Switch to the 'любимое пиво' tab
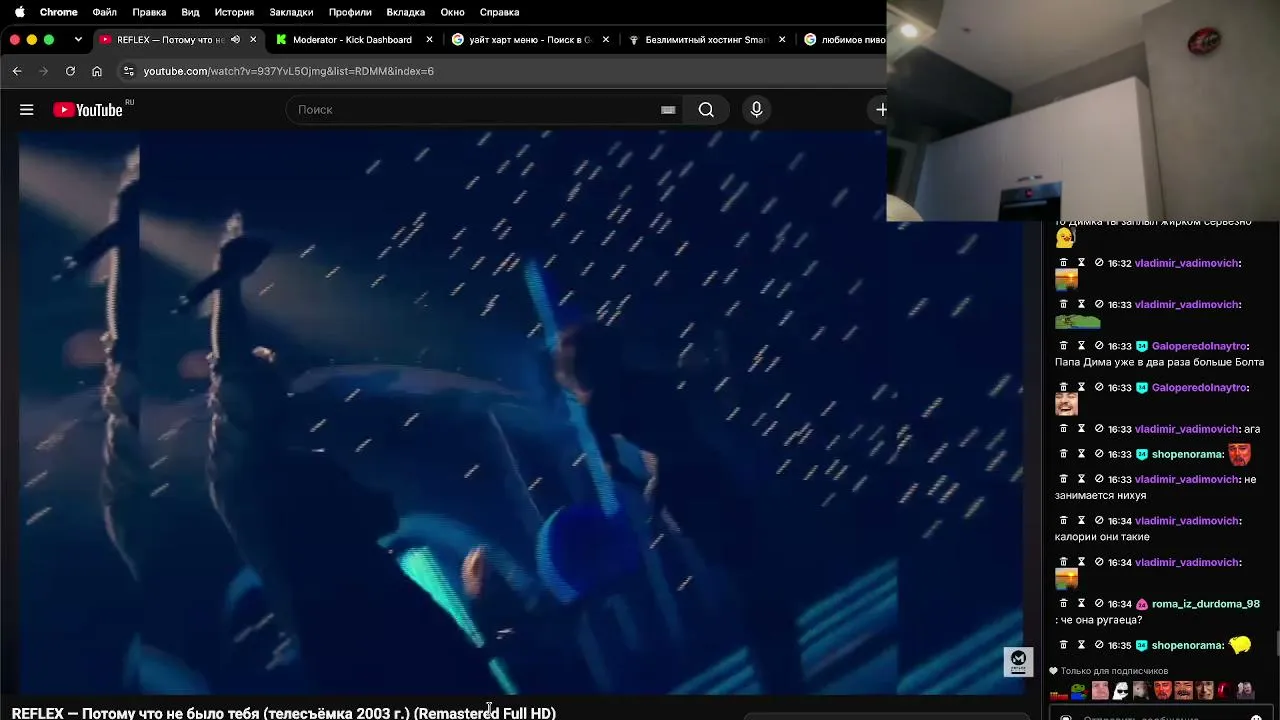Image resolution: width=1280 pixels, height=720 pixels. pos(844,40)
